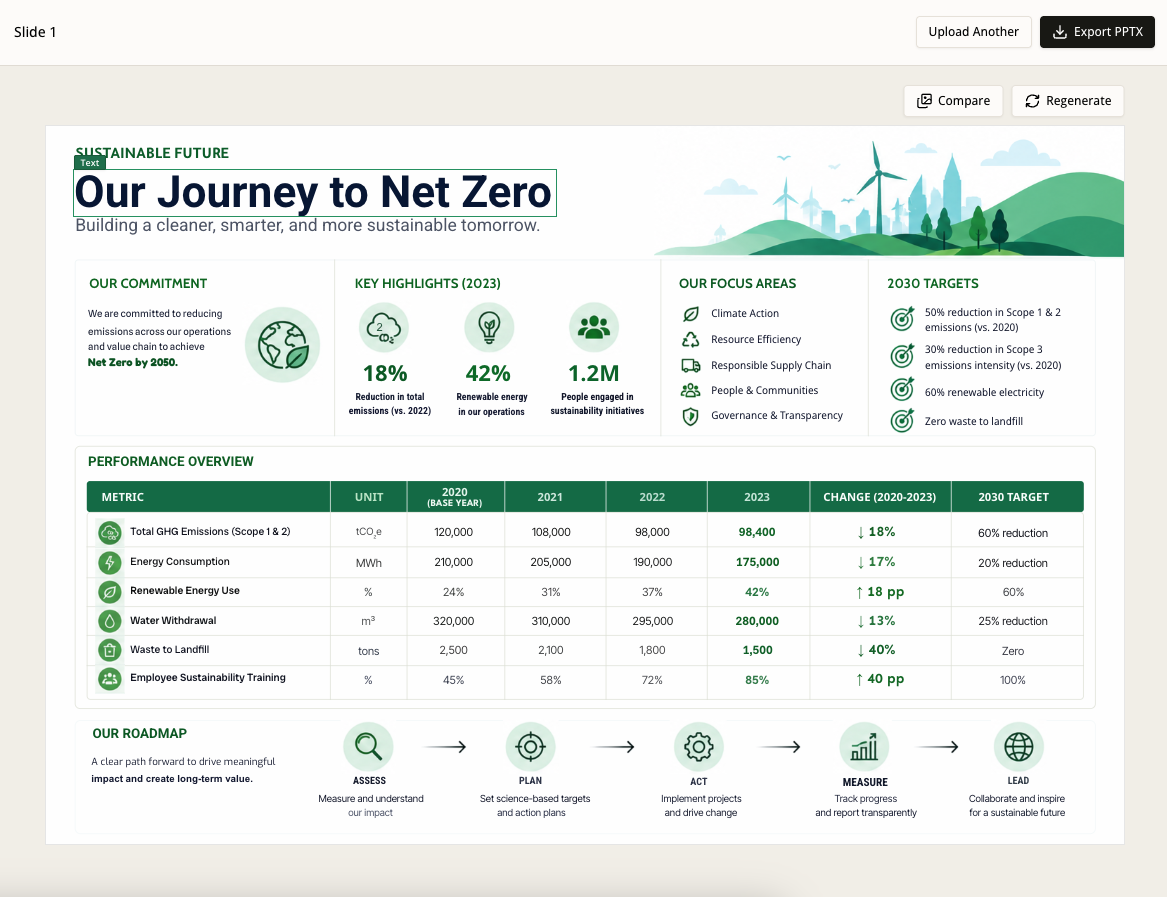Click the recycle icon beside Resource Efficiency
This screenshot has height=897, width=1167.
(691, 339)
